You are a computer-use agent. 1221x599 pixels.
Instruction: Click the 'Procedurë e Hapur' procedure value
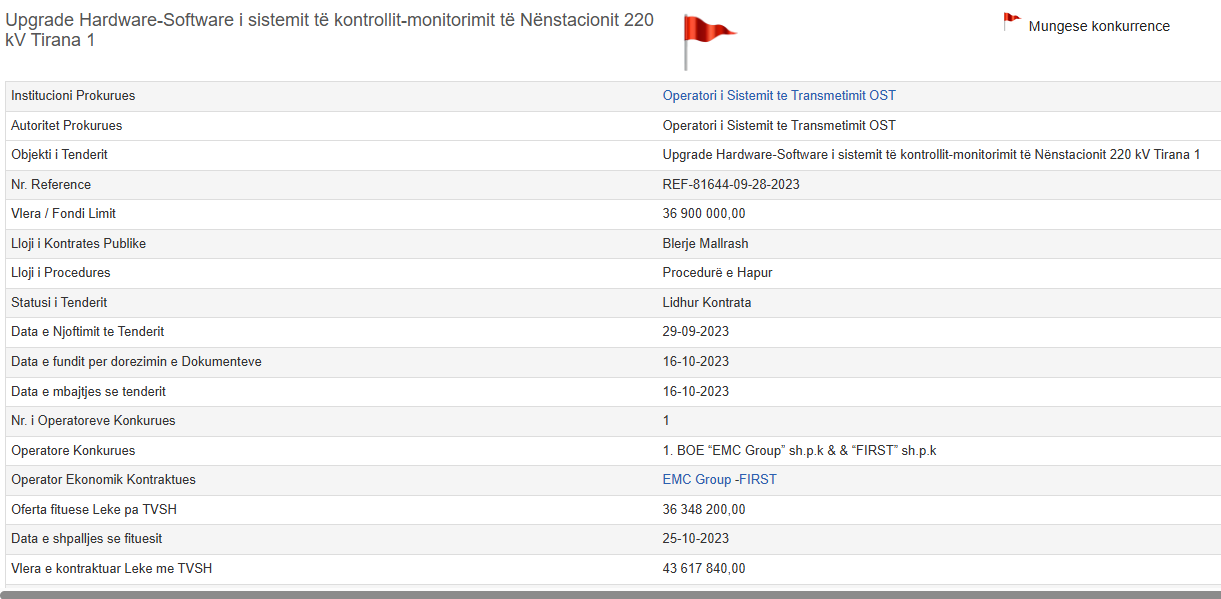click(717, 273)
